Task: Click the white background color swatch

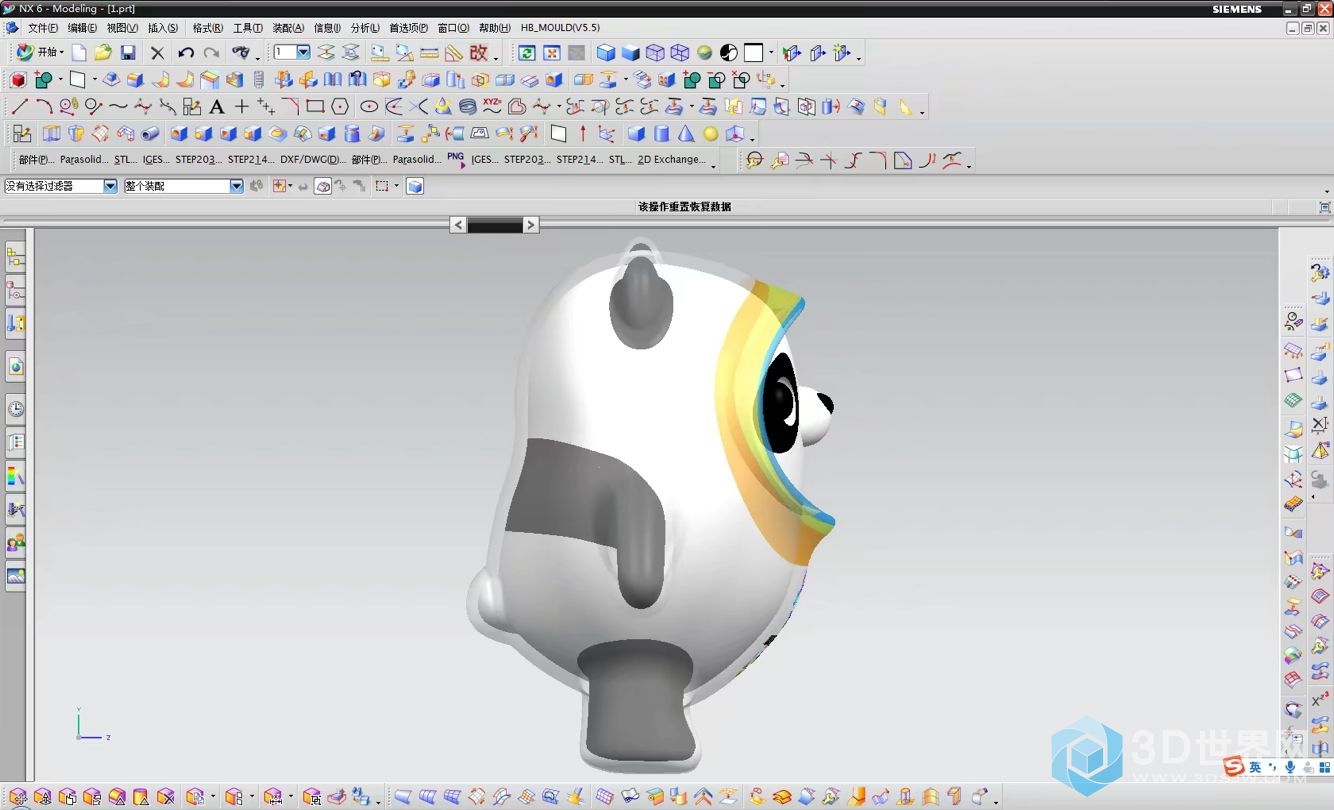Action: point(754,53)
